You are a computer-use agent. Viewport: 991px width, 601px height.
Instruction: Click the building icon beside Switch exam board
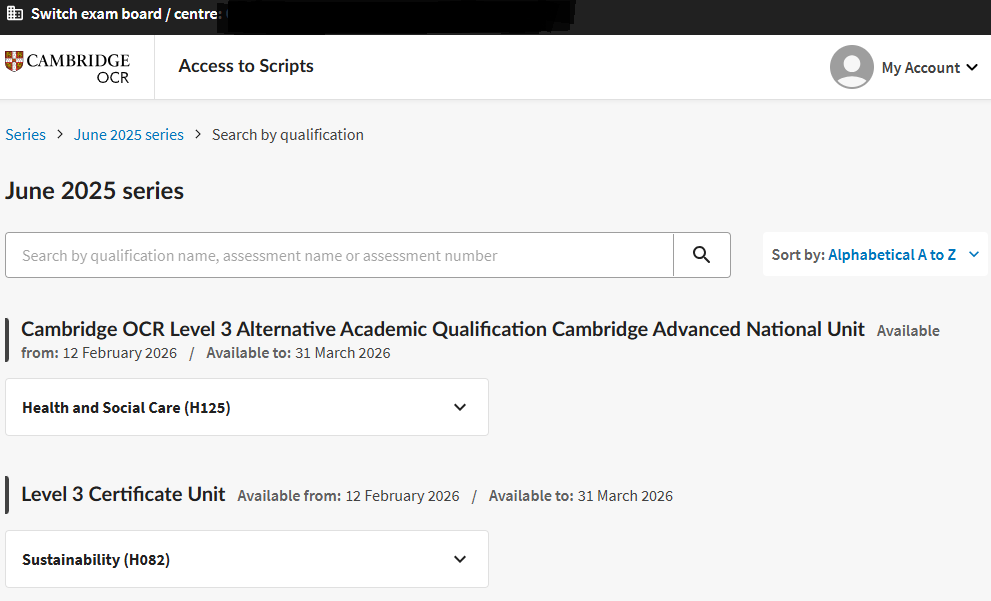[x=13, y=14]
